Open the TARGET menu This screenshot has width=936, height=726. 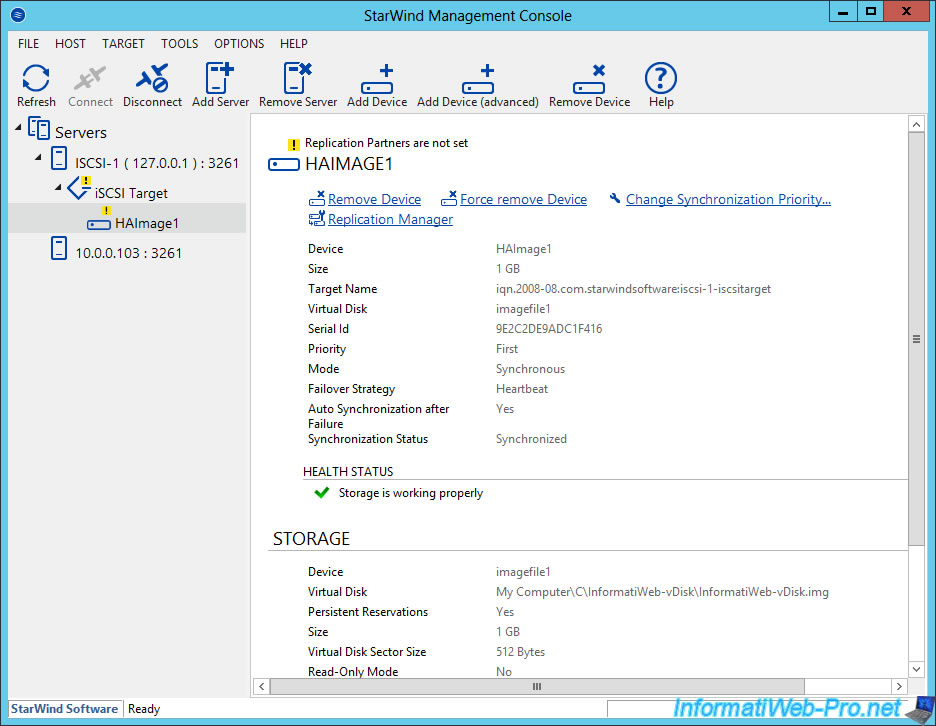[x=123, y=43]
